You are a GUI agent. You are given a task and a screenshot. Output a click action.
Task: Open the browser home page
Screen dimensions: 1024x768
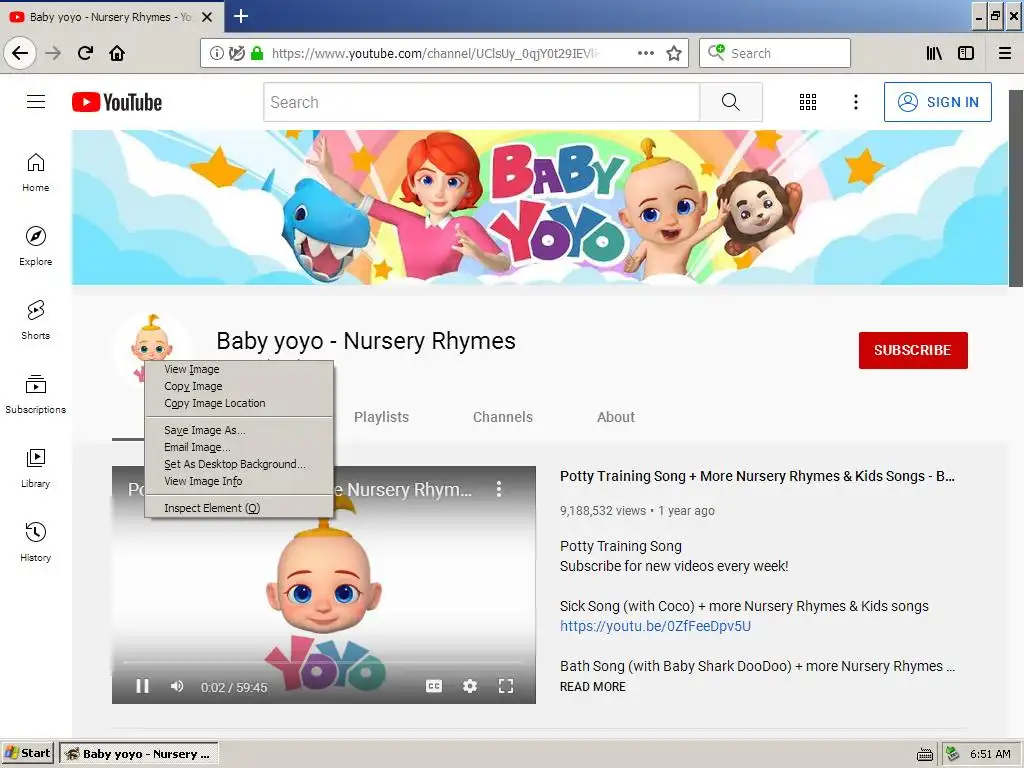coord(117,53)
